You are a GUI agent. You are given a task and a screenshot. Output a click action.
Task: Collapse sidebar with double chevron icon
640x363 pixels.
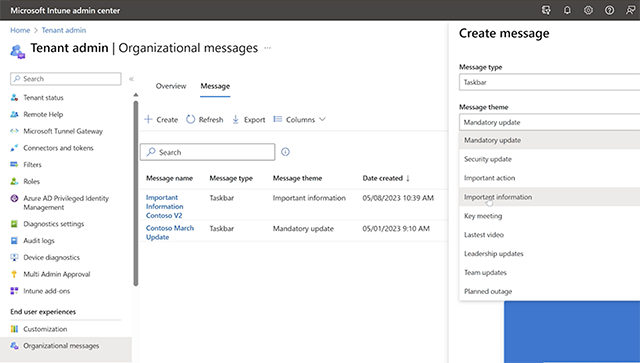point(131,79)
